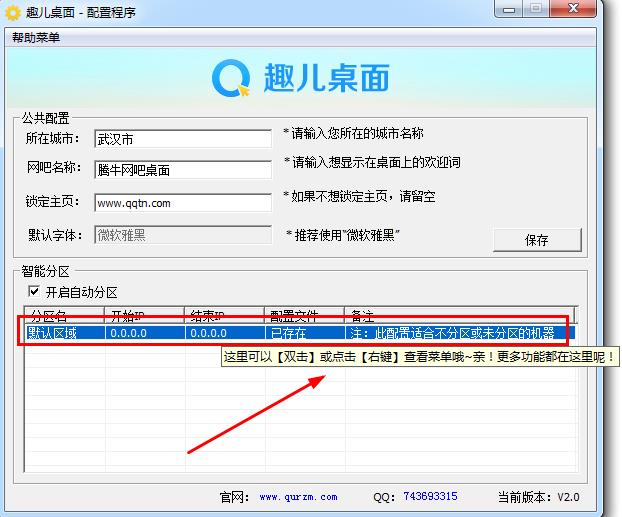Click the 保存 button
Image resolution: width=622 pixels, height=517 pixels.
click(536, 240)
